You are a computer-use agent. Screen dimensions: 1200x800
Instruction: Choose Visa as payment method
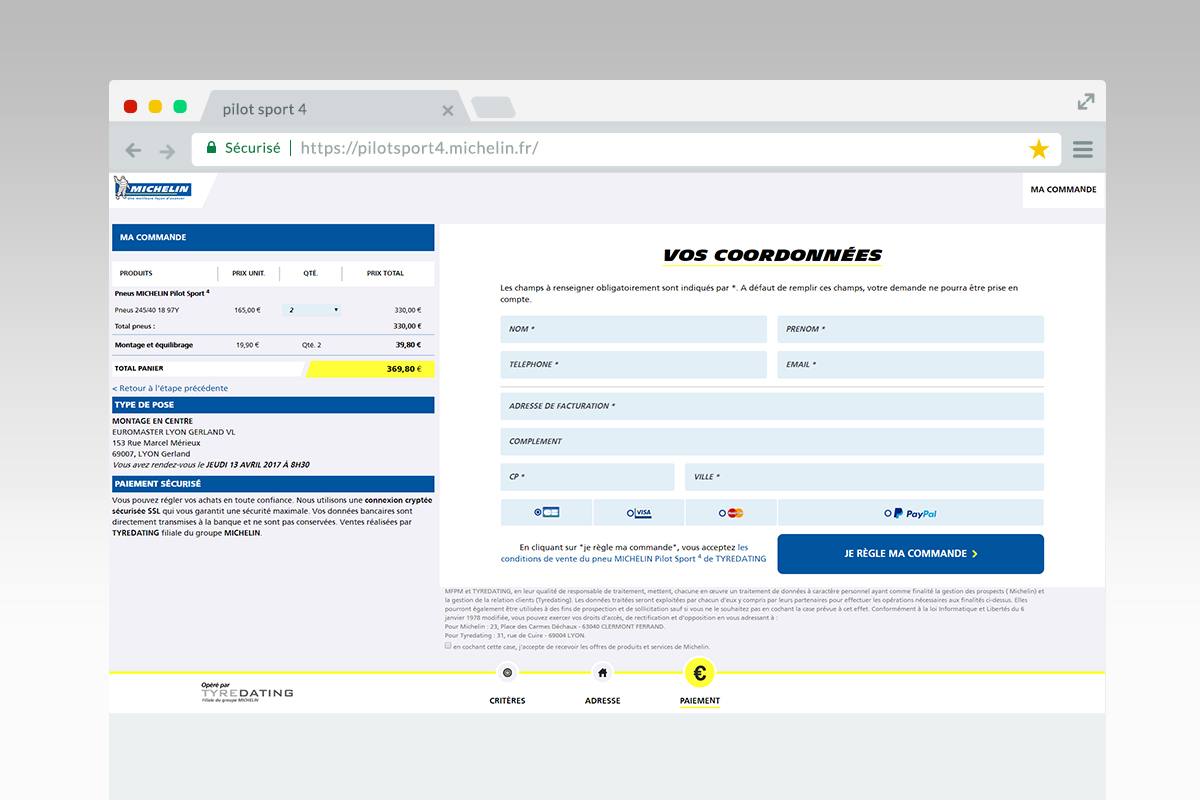(639, 513)
